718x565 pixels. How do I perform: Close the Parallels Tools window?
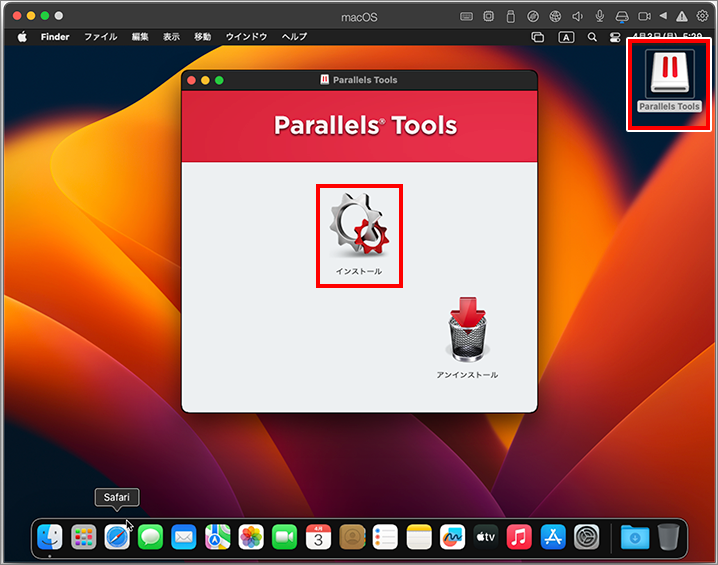coord(191,81)
